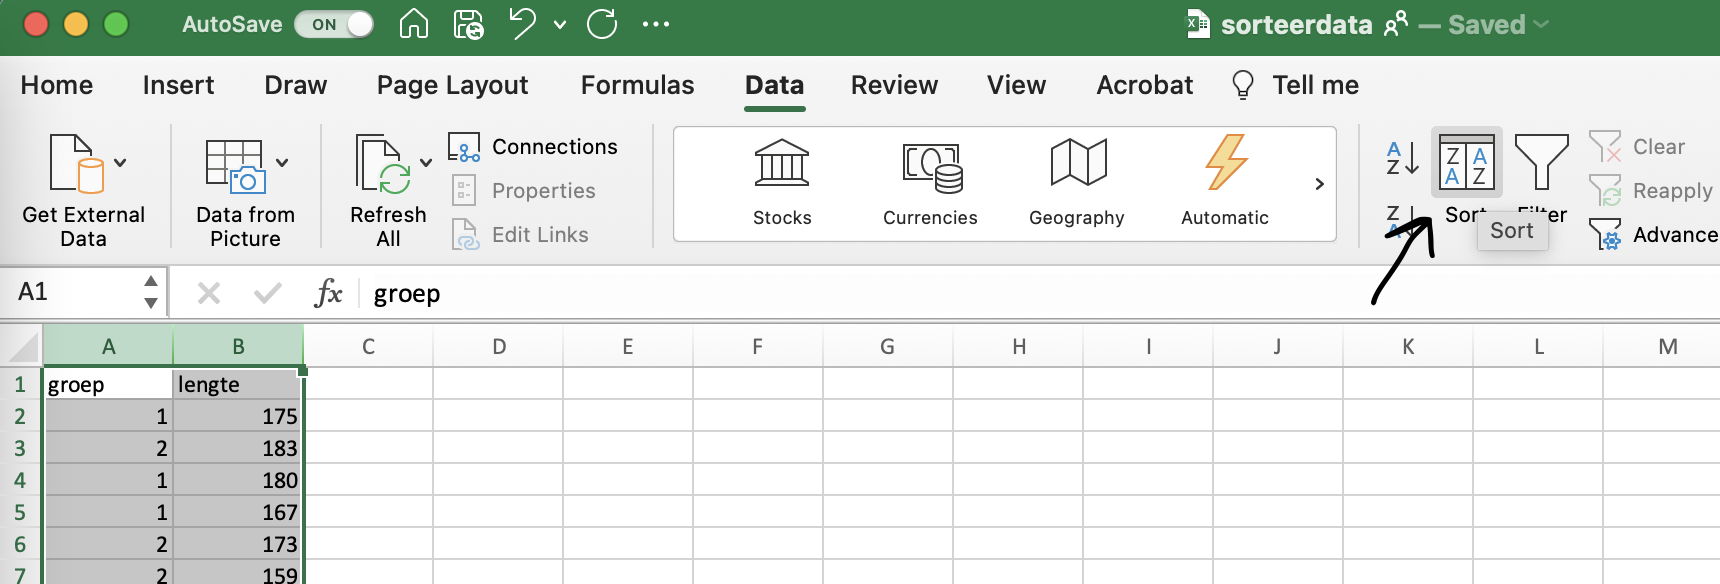Select column C header

click(x=368, y=347)
